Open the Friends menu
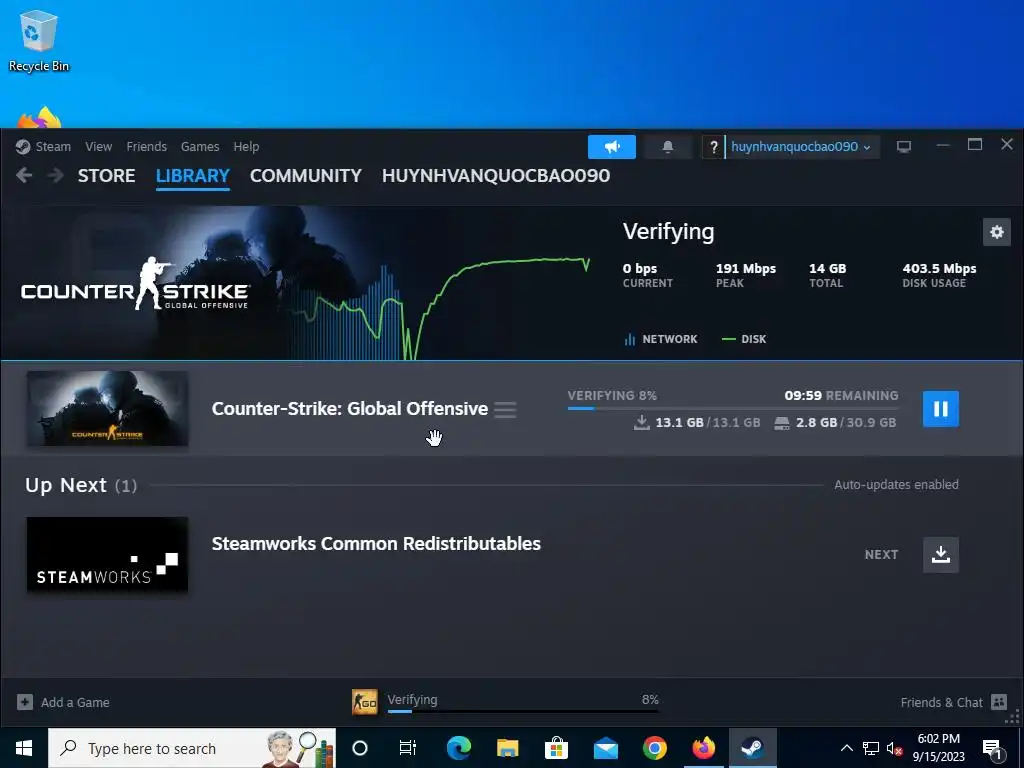Viewport: 1024px width, 768px height. coord(146,146)
